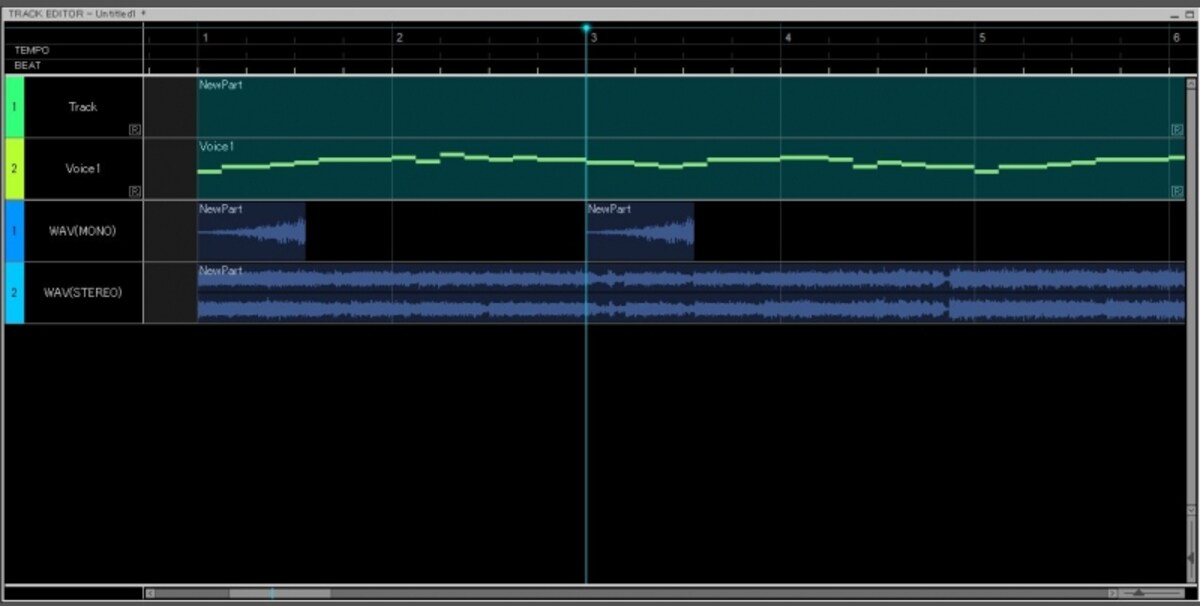
Task: Select the Voice1 track name
Action: pyautogui.click(x=83, y=169)
